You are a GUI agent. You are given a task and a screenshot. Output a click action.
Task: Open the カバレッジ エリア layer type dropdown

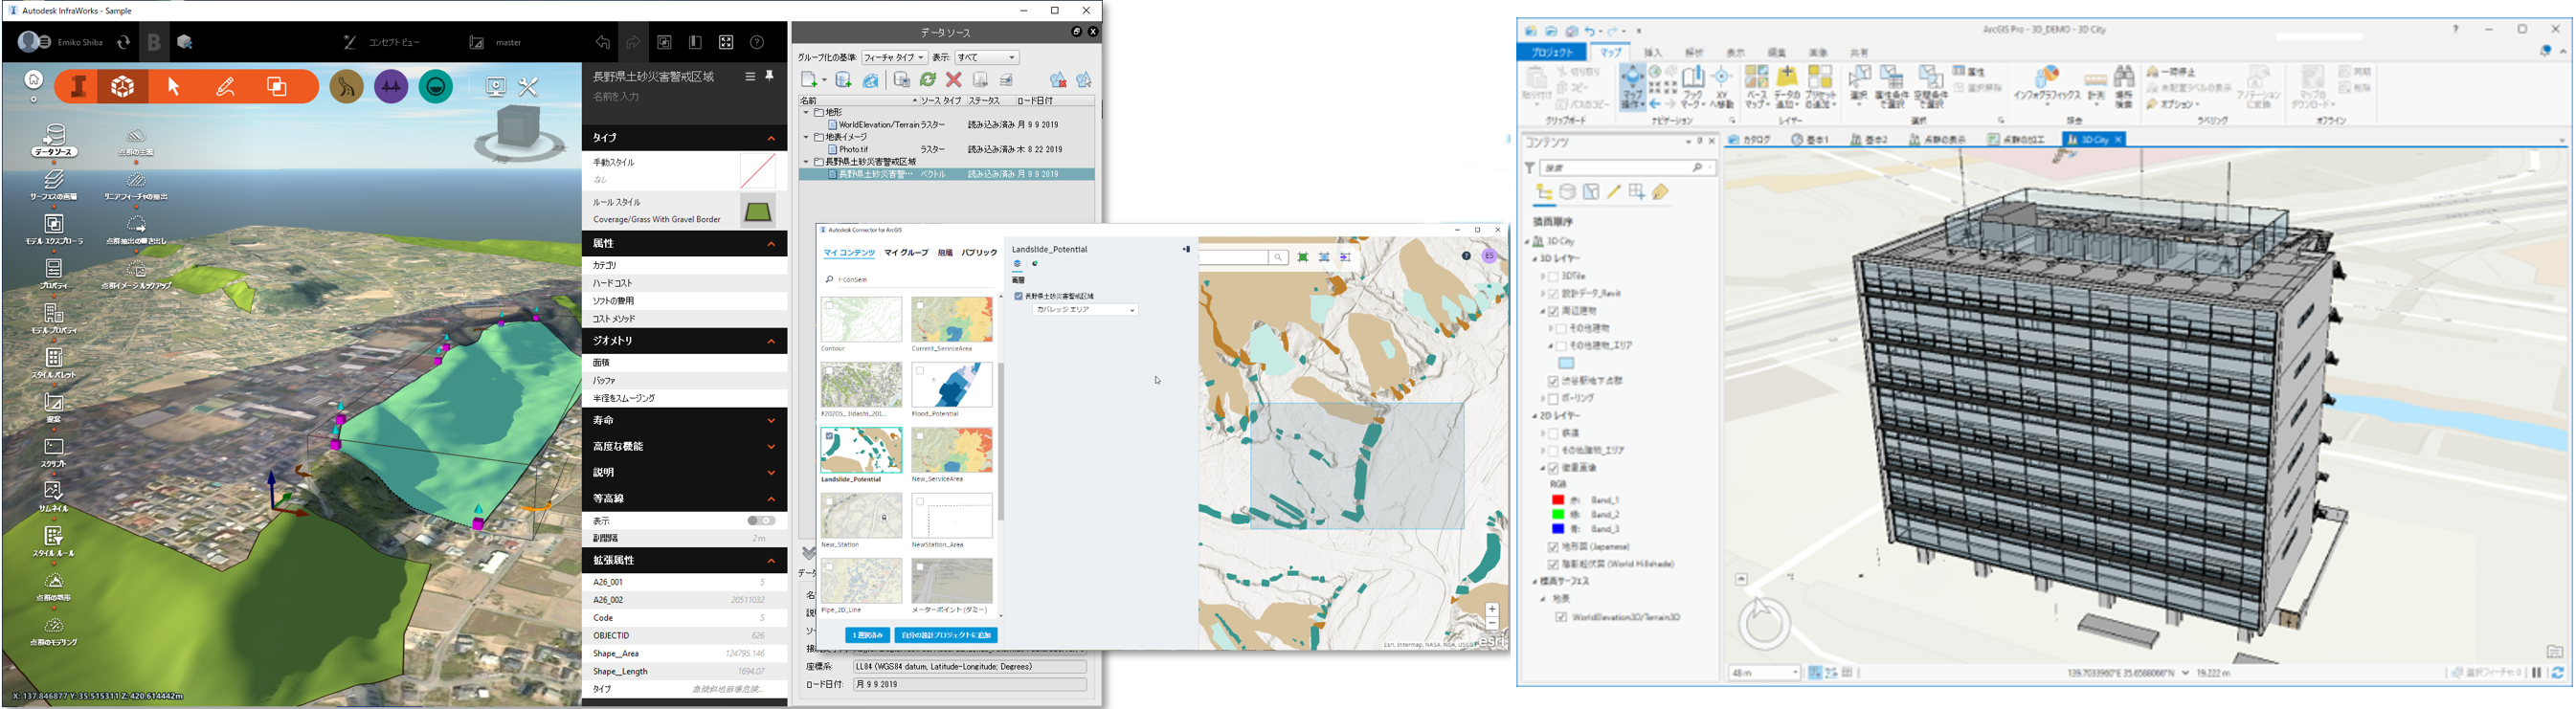coord(1085,310)
